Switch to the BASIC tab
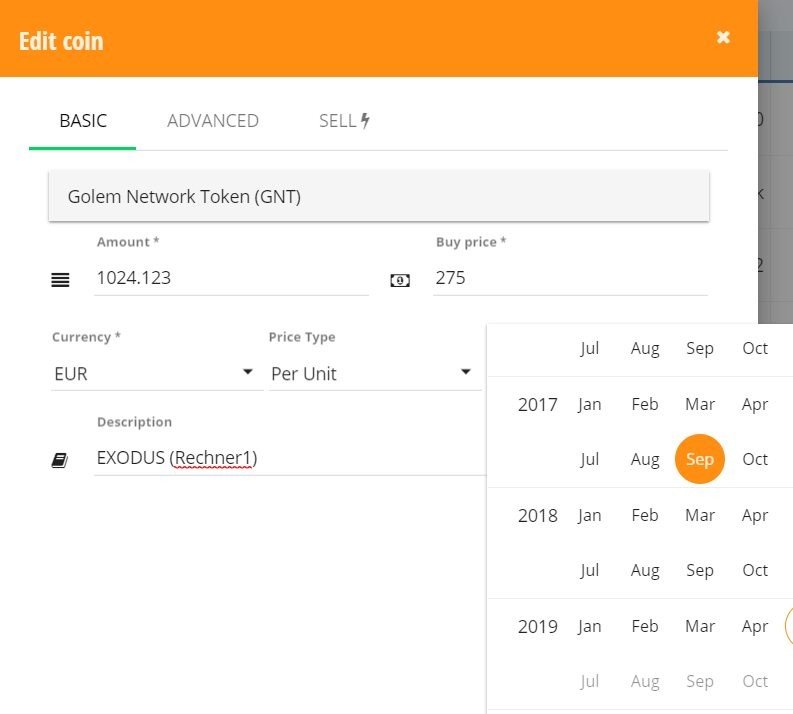 [x=82, y=121]
